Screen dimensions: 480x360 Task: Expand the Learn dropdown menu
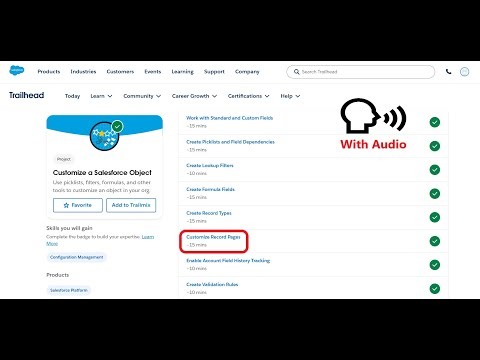pos(101,96)
